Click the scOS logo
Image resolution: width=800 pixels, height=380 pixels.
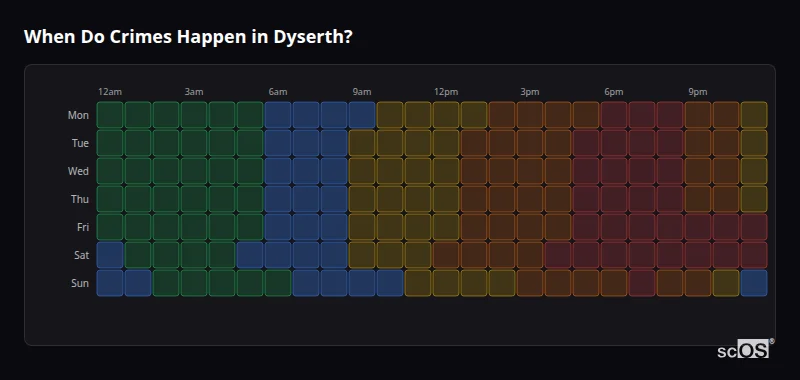[x=745, y=348]
